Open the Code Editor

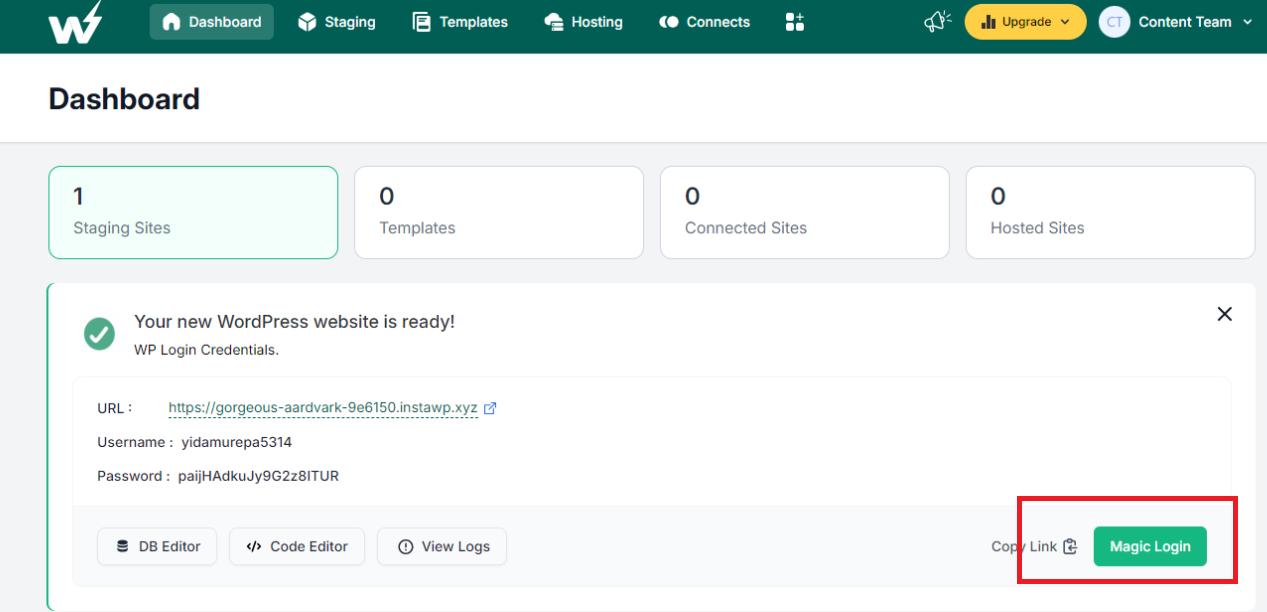tap(297, 546)
